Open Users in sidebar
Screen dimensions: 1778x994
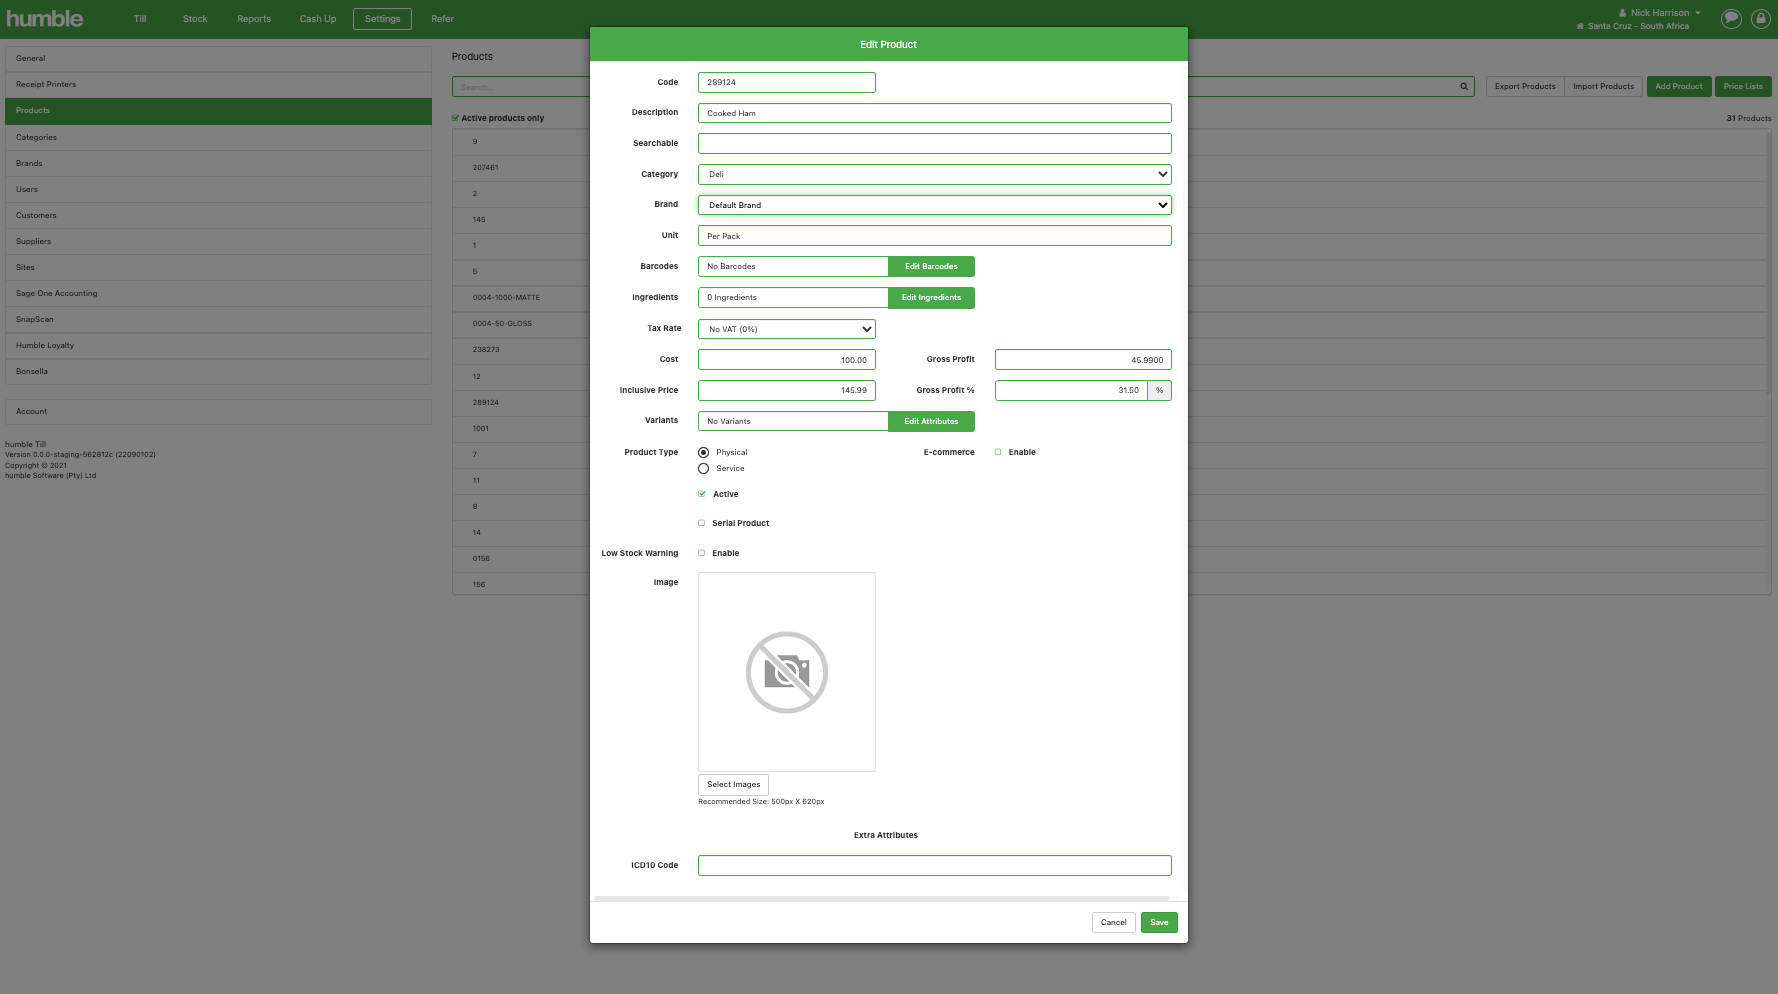[218, 189]
